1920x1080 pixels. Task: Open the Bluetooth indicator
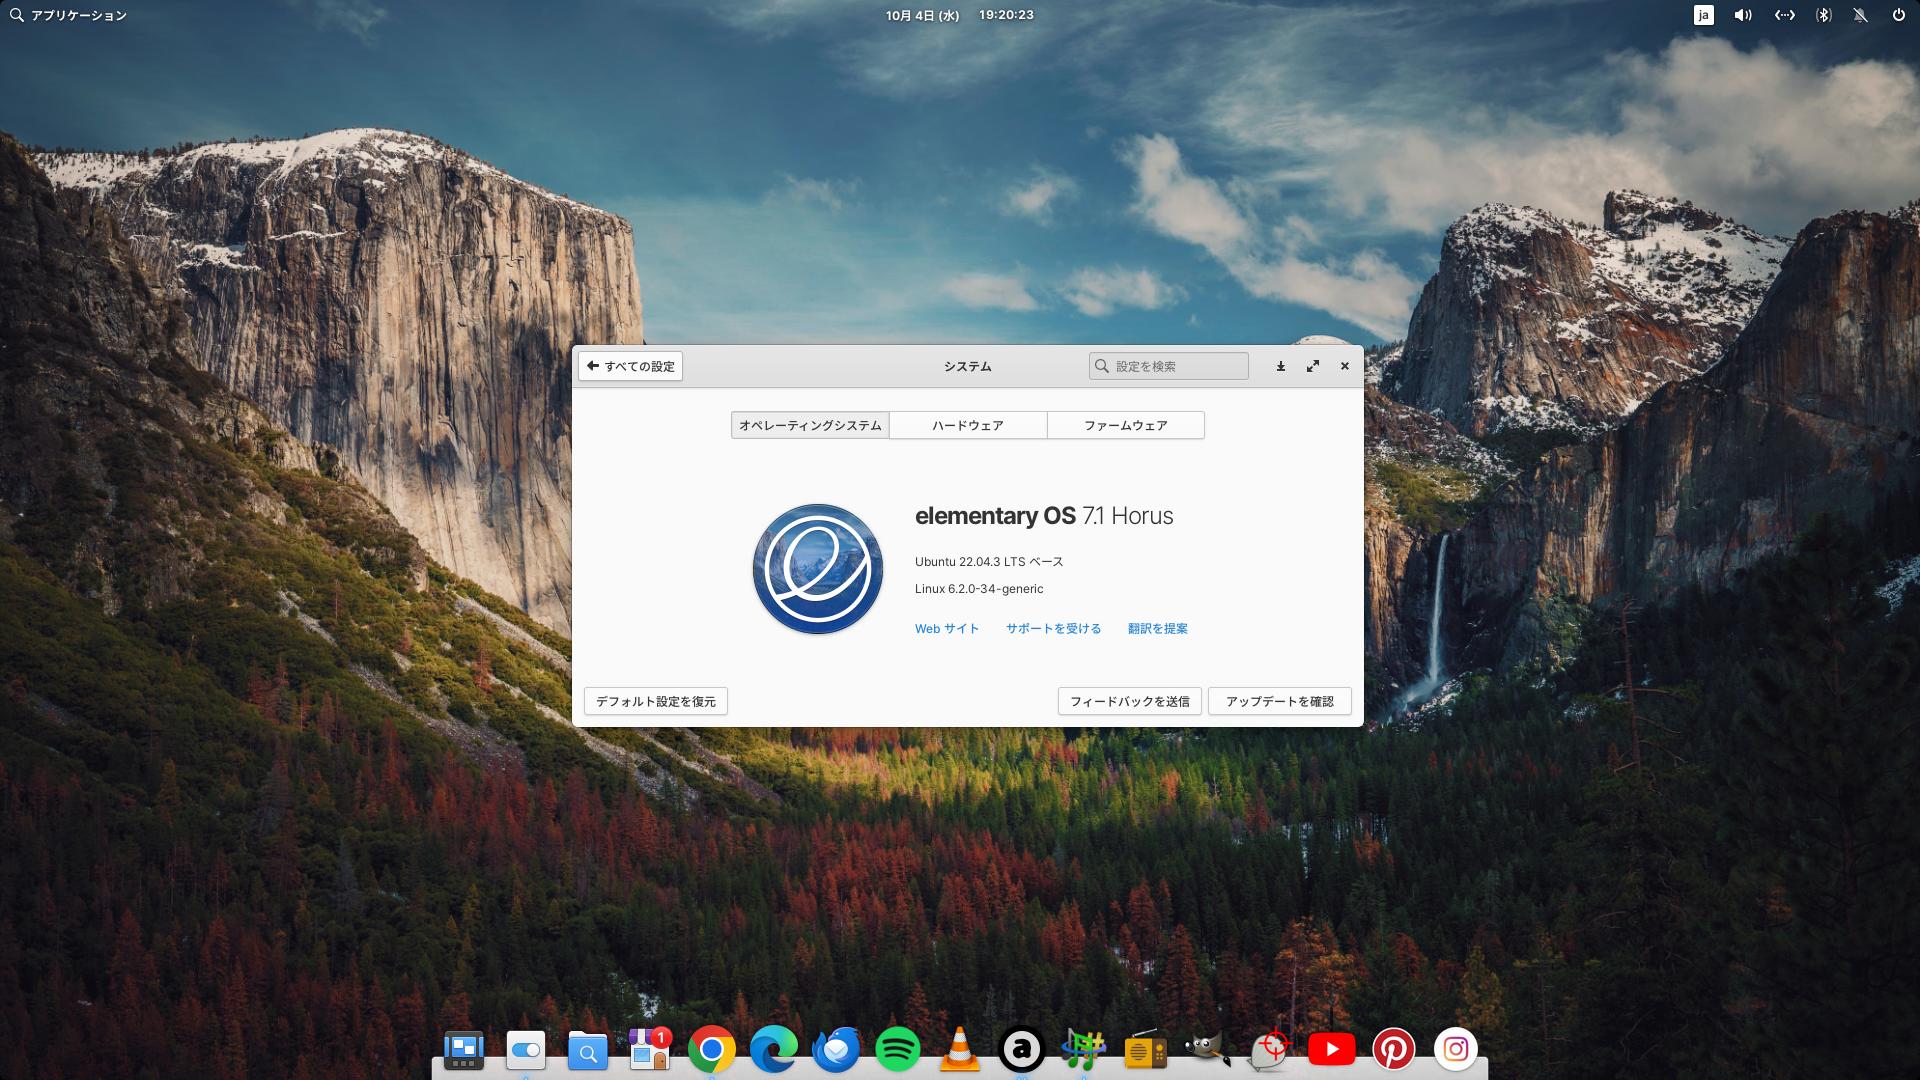pos(1823,15)
